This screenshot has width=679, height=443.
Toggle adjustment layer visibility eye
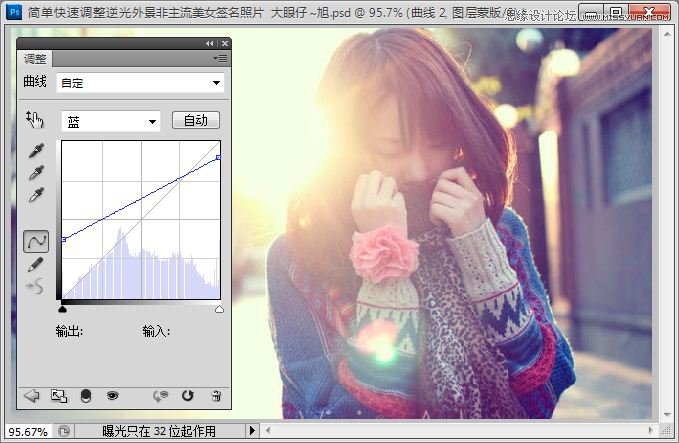tap(112, 396)
